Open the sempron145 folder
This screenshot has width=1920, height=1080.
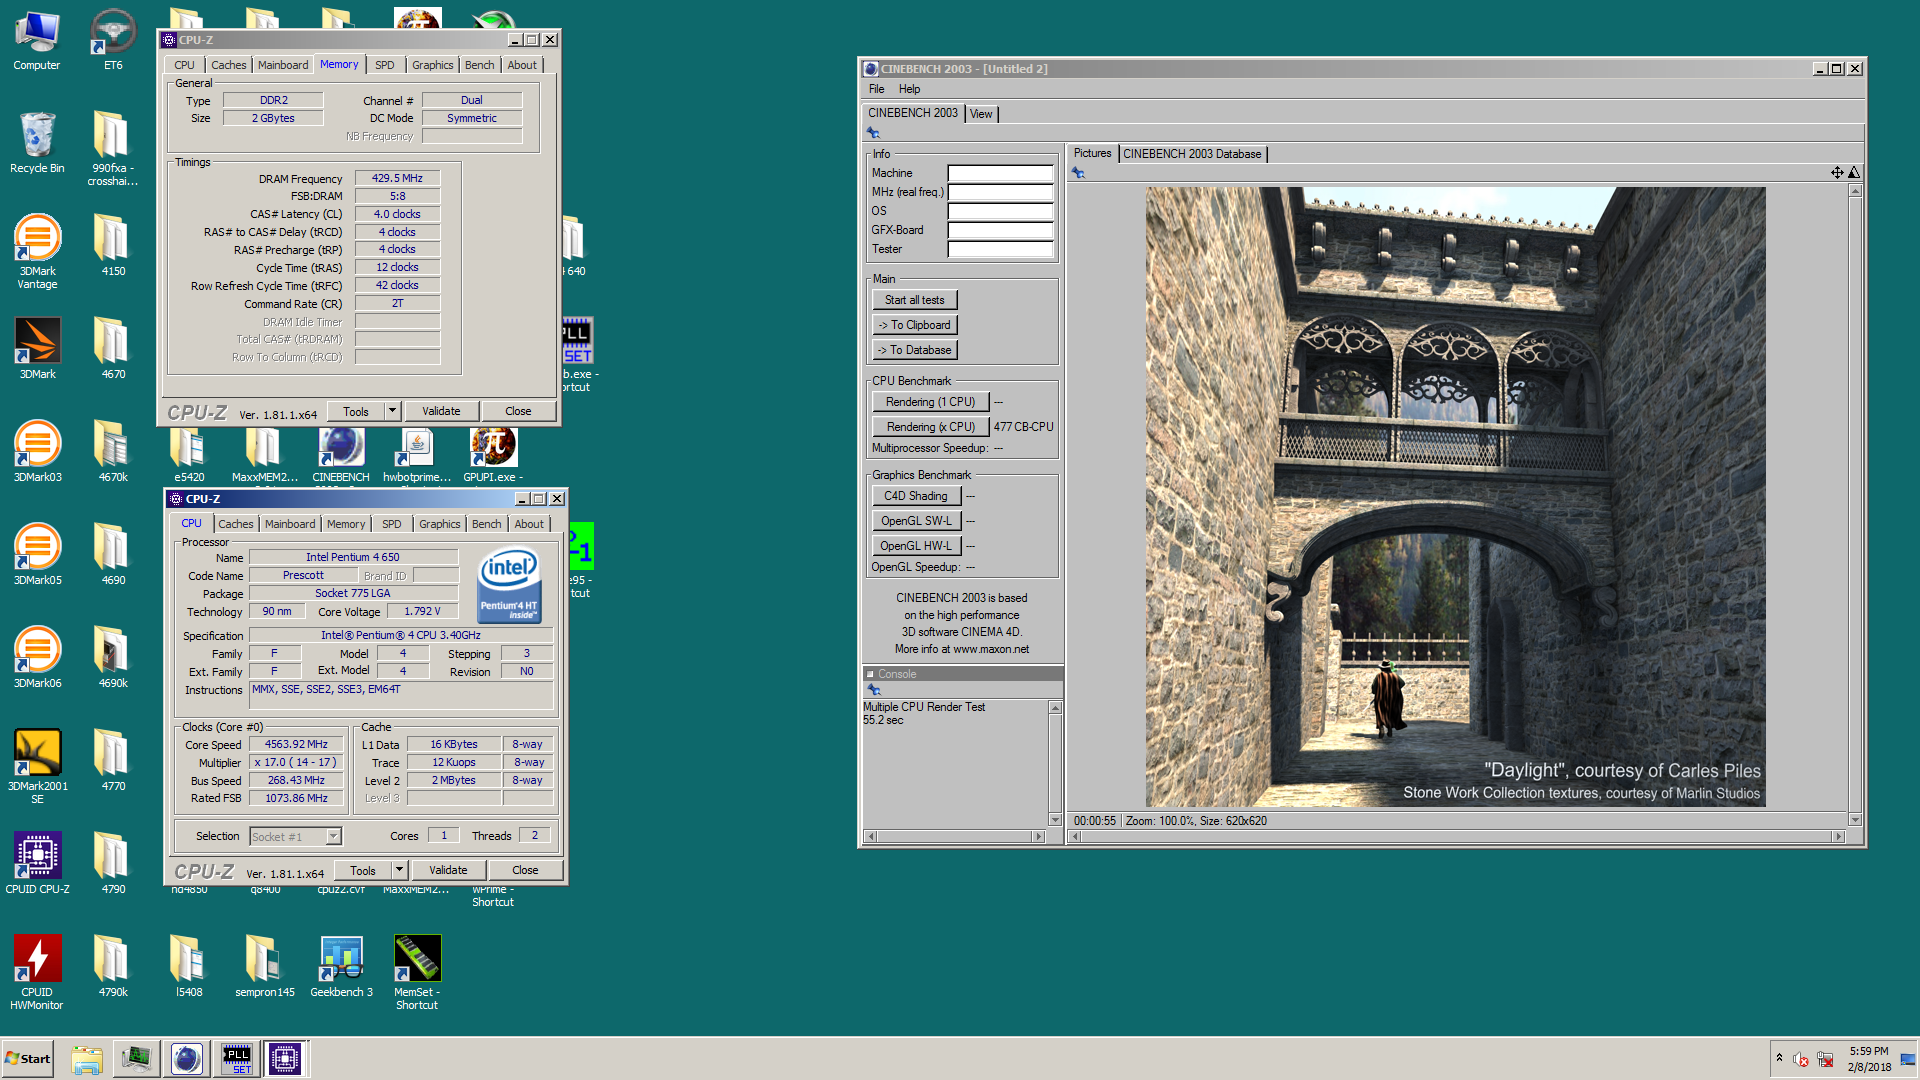pyautogui.click(x=265, y=967)
